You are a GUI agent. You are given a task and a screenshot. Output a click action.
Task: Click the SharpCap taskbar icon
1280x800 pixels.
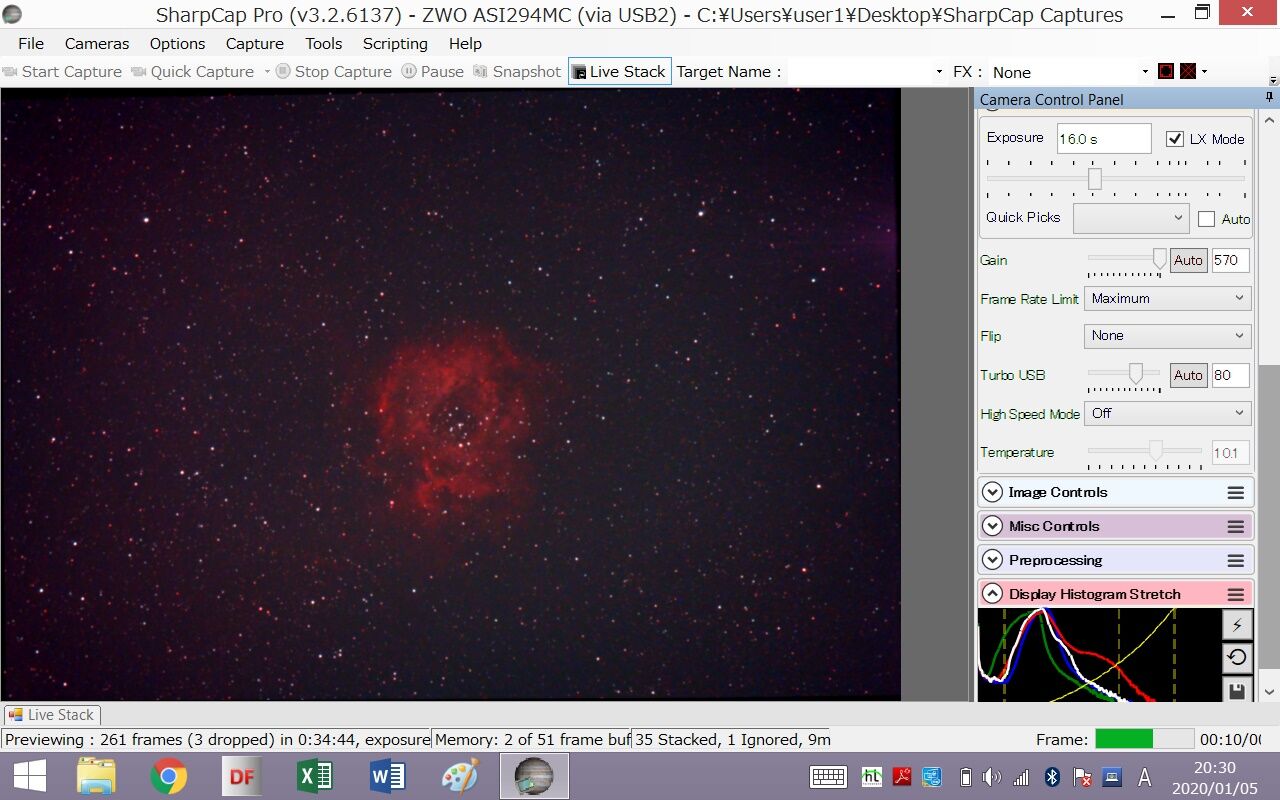click(x=534, y=776)
